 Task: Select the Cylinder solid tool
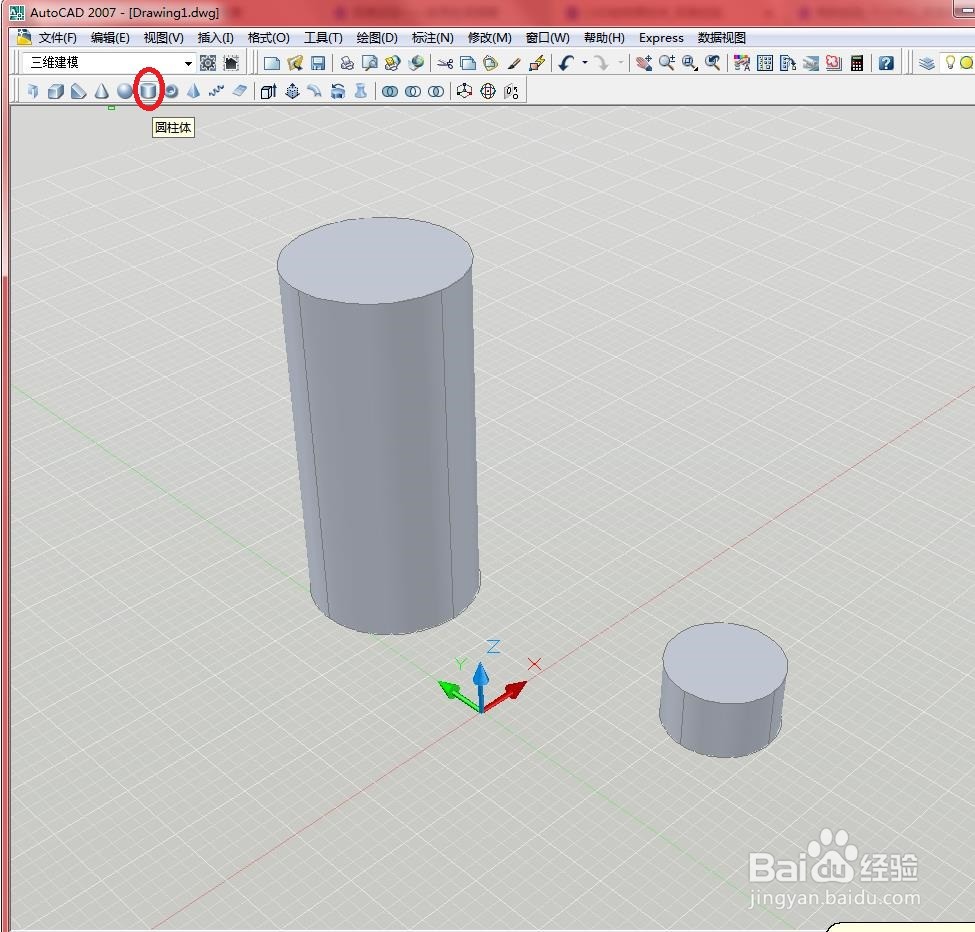click(148, 91)
